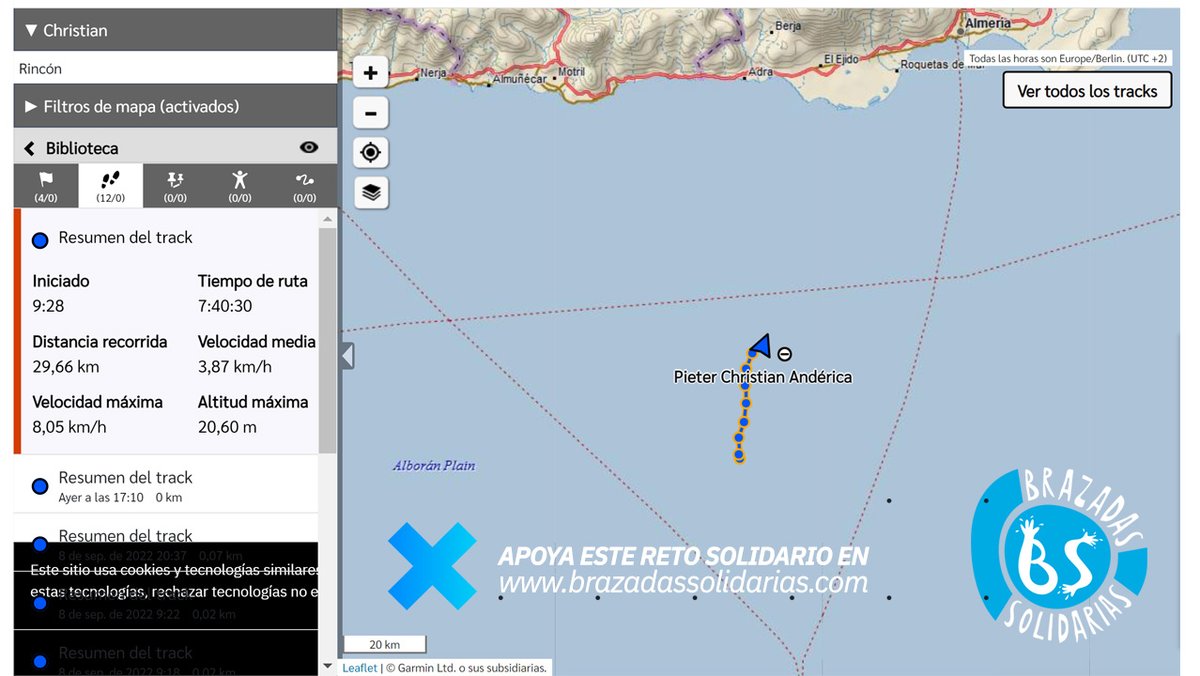Click blue dot of Ayer 17:10 track
Screen dimensions: 1200x676
(x=40, y=486)
